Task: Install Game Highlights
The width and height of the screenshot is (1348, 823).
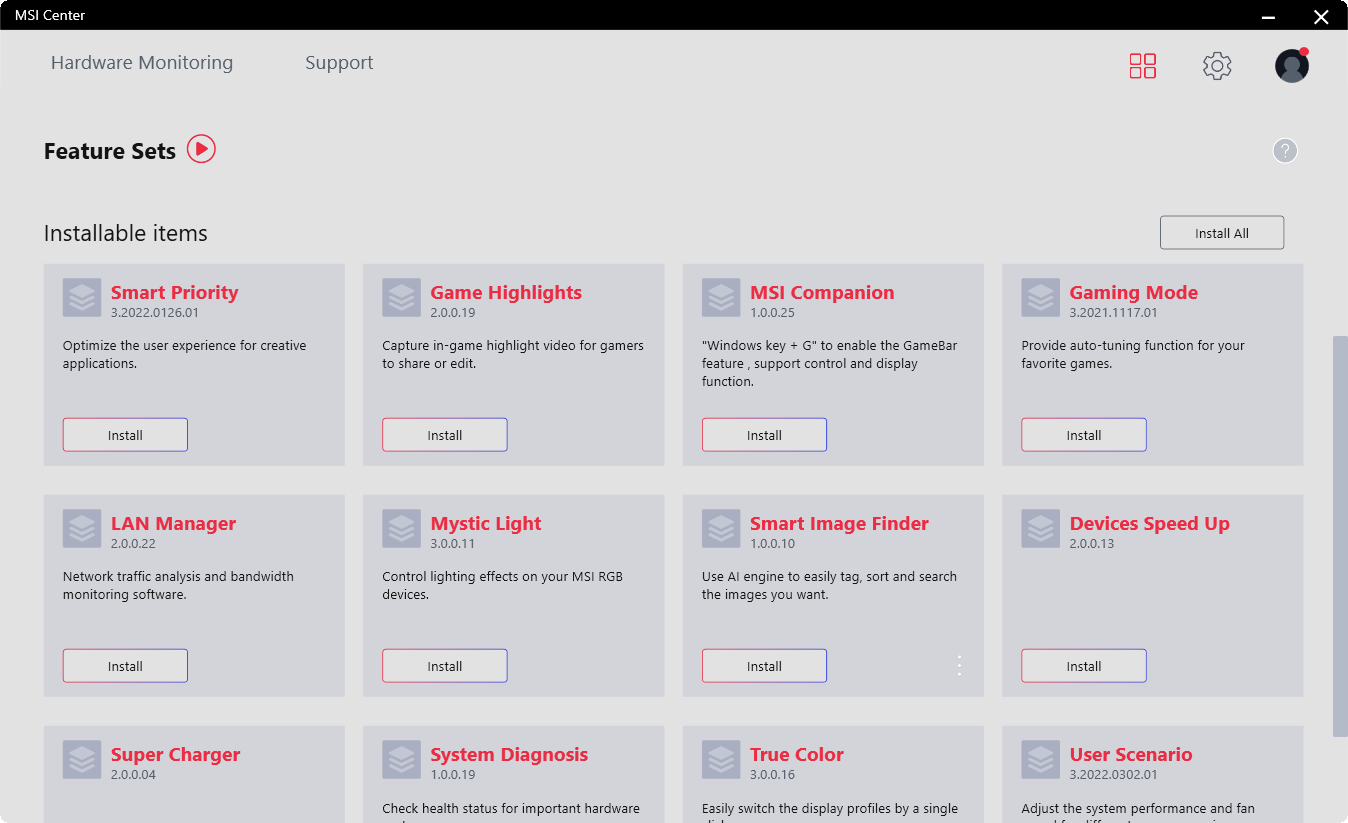Action: tap(445, 435)
